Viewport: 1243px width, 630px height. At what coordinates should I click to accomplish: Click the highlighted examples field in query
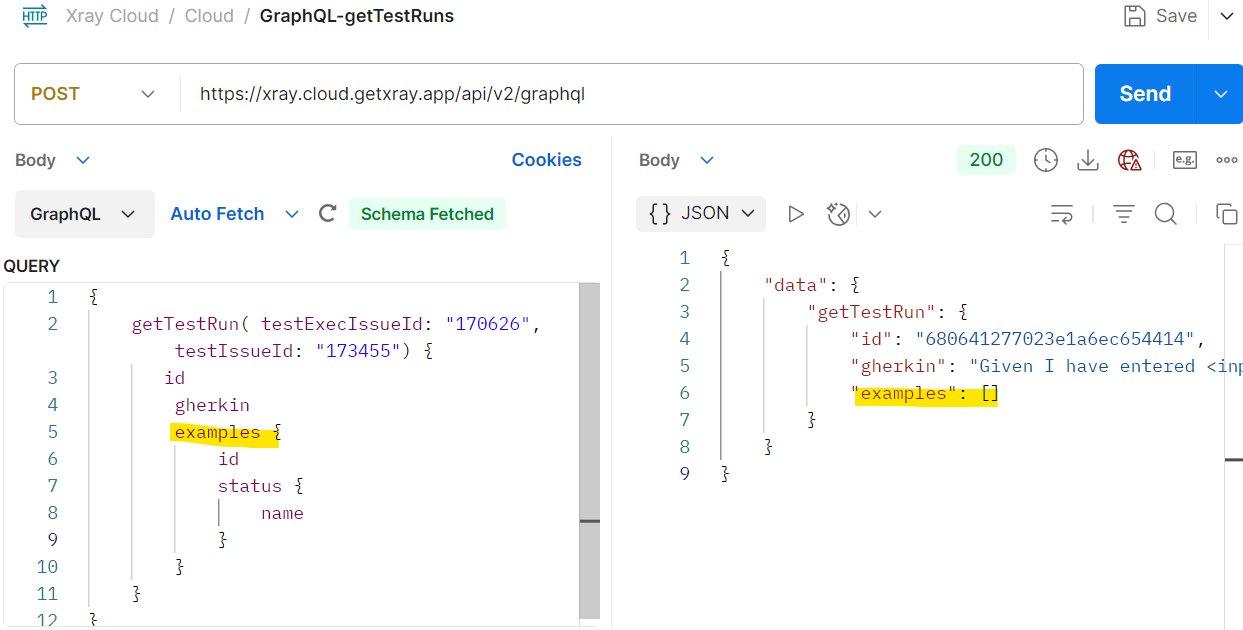pos(217,432)
